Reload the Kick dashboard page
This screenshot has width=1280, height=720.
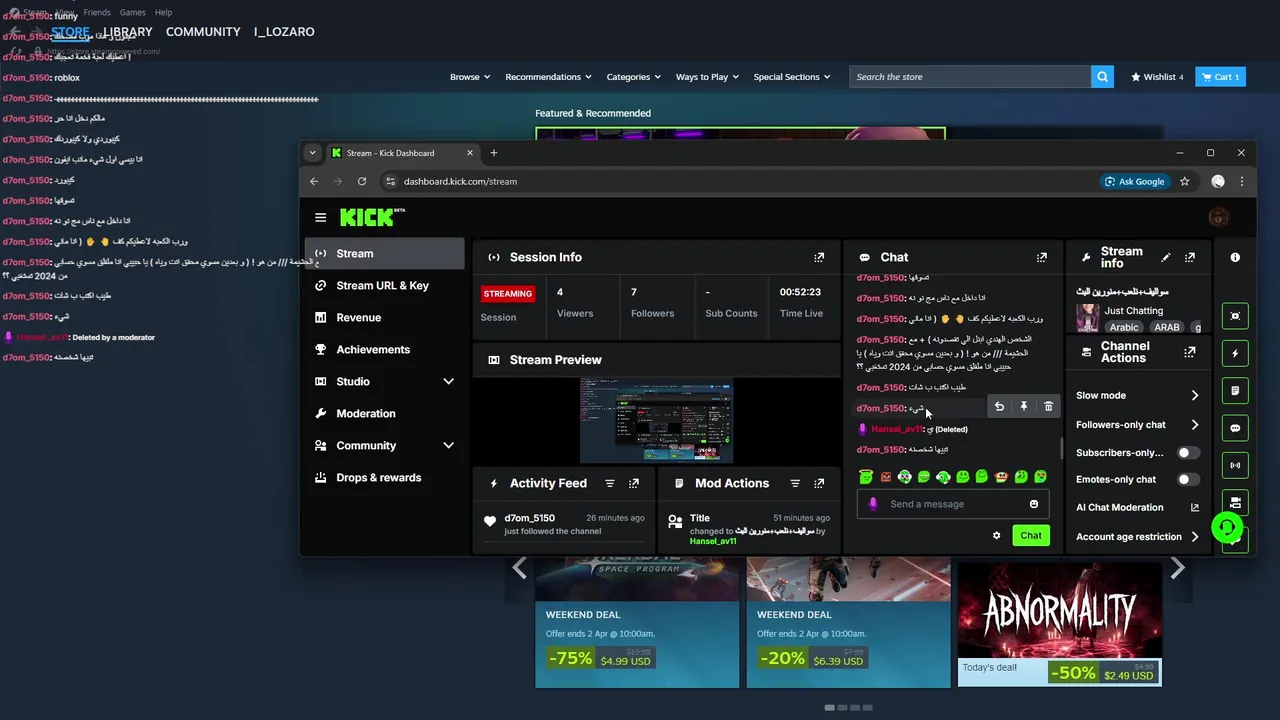tap(362, 181)
